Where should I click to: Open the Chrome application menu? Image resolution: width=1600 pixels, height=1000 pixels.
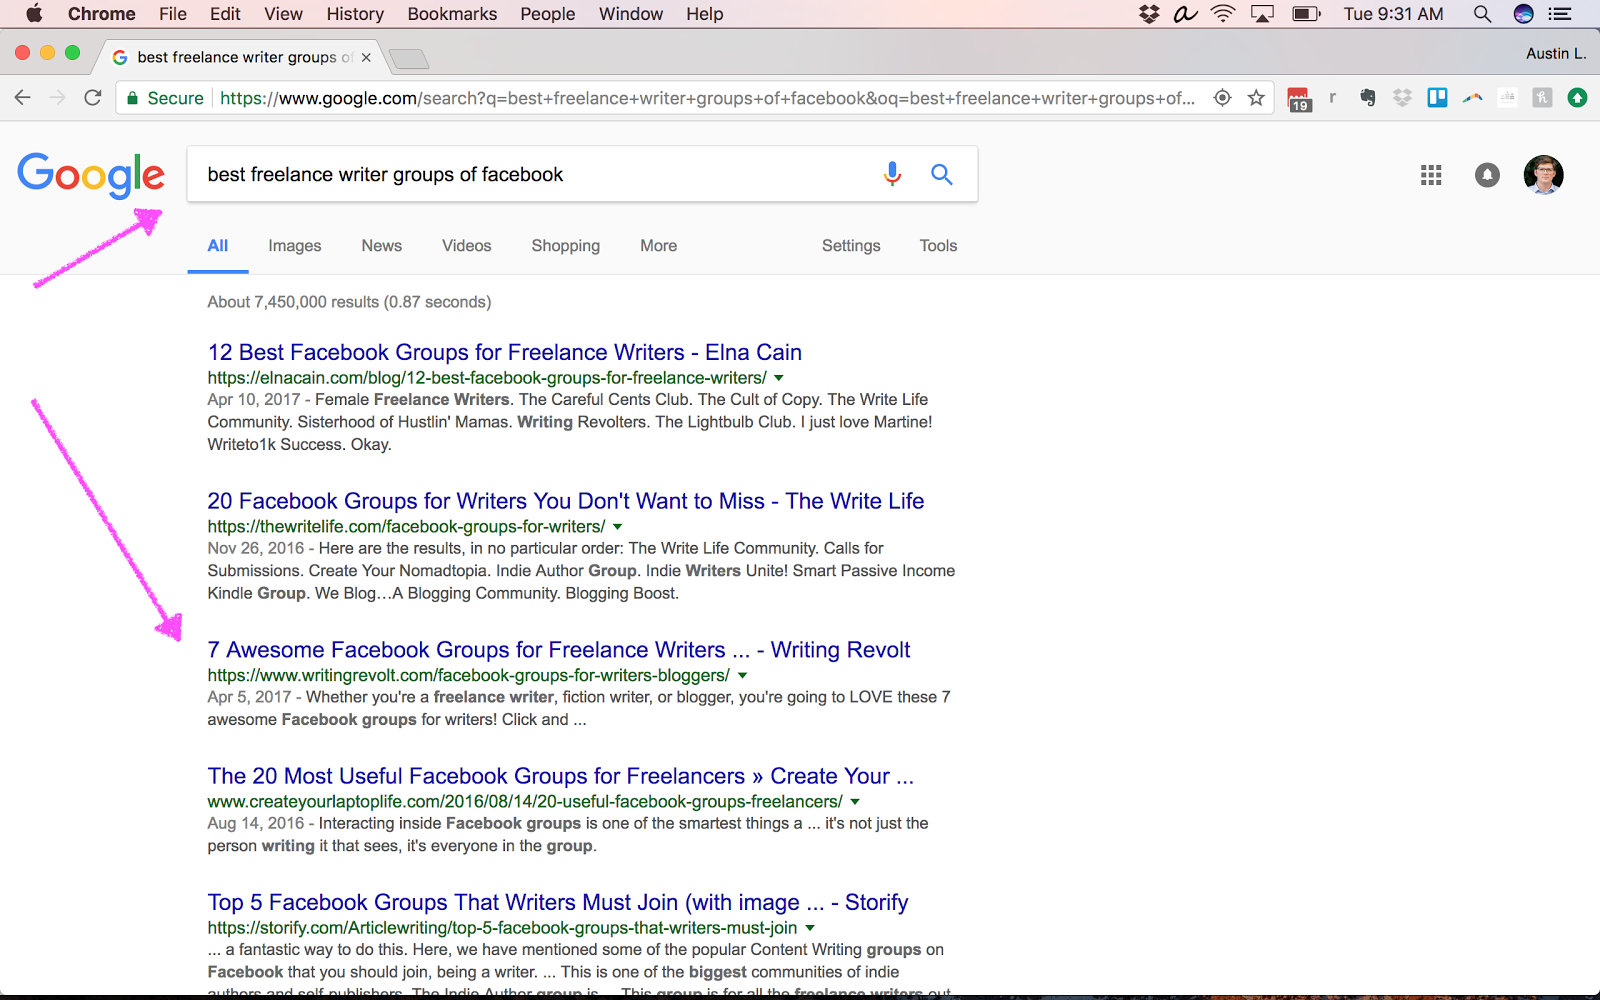102,14
